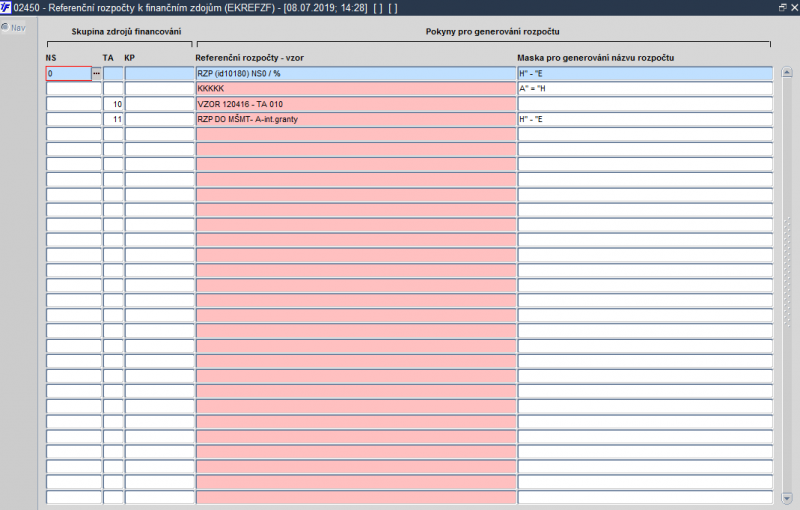The width and height of the screenshot is (800, 510).
Task: Click the NS column header
Action: click(51, 58)
